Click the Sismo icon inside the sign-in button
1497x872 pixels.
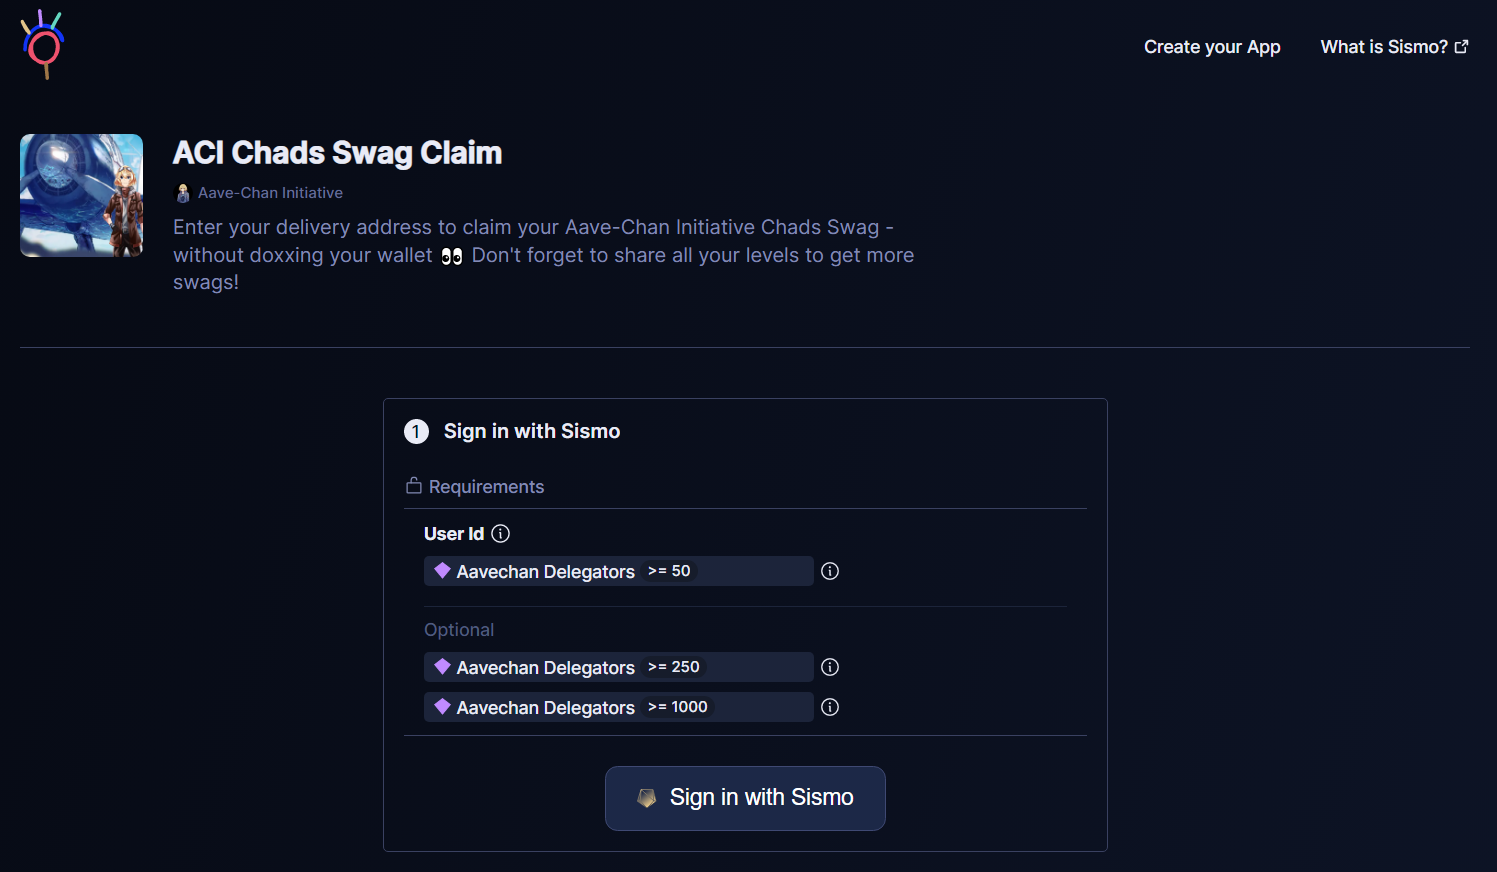click(647, 798)
